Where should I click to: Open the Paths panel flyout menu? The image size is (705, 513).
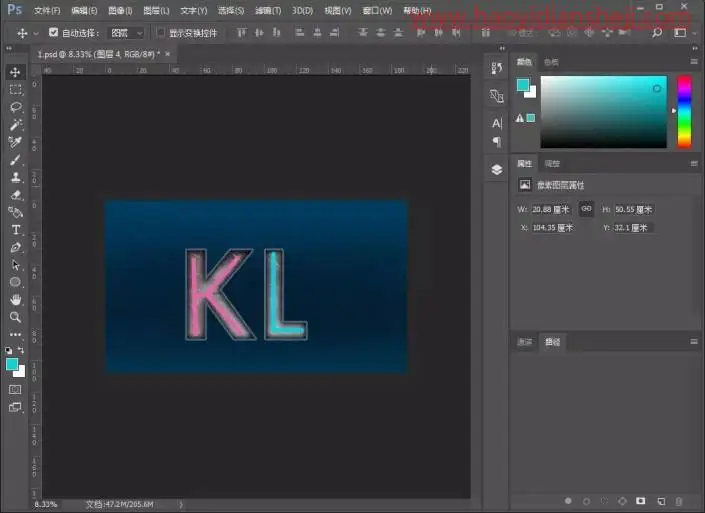pyautogui.click(x=694, y=342)
